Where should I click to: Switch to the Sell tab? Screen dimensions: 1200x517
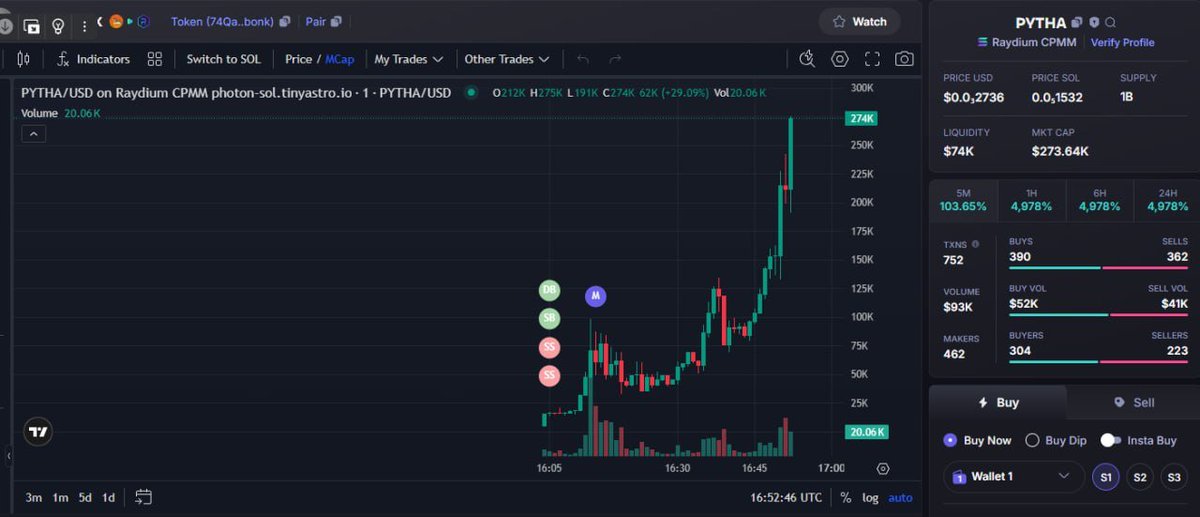click(x=1133, y=402)
